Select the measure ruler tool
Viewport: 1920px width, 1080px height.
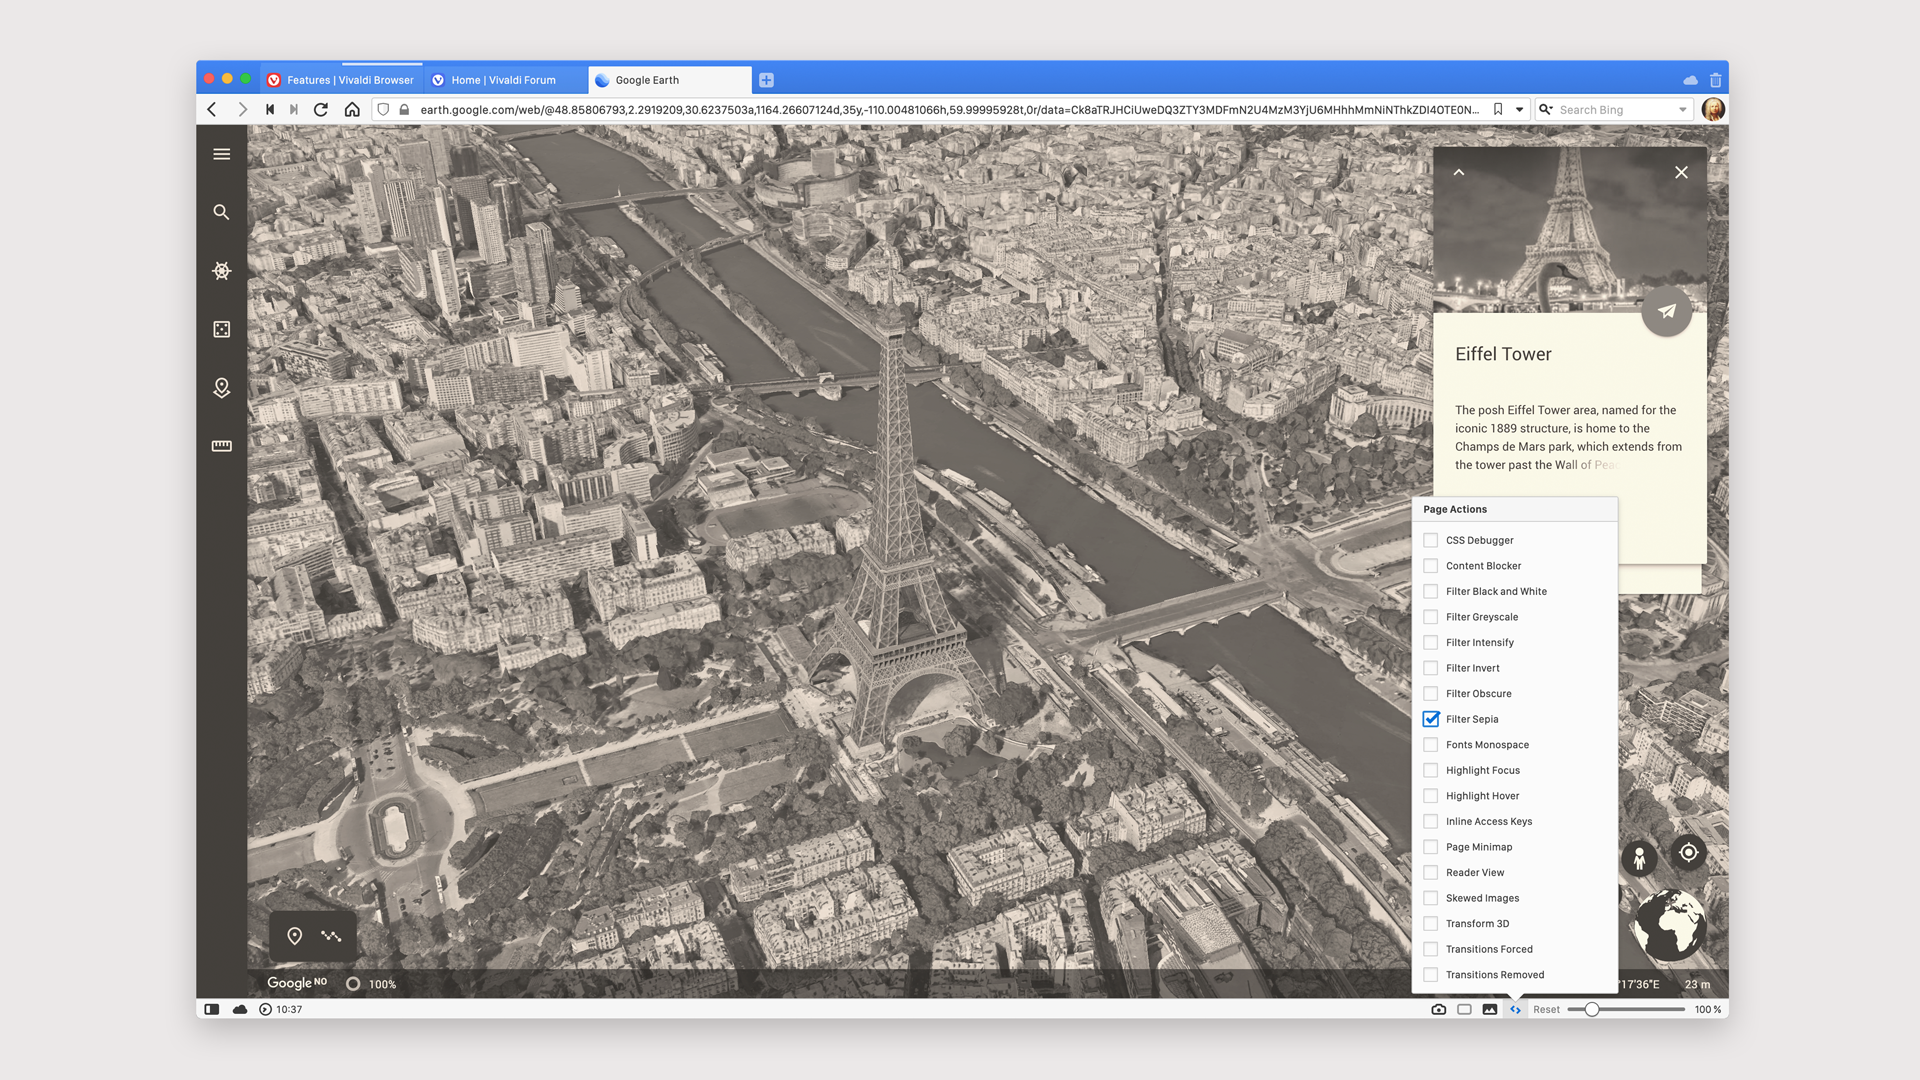pyautogui.click(x=221, y=446)
